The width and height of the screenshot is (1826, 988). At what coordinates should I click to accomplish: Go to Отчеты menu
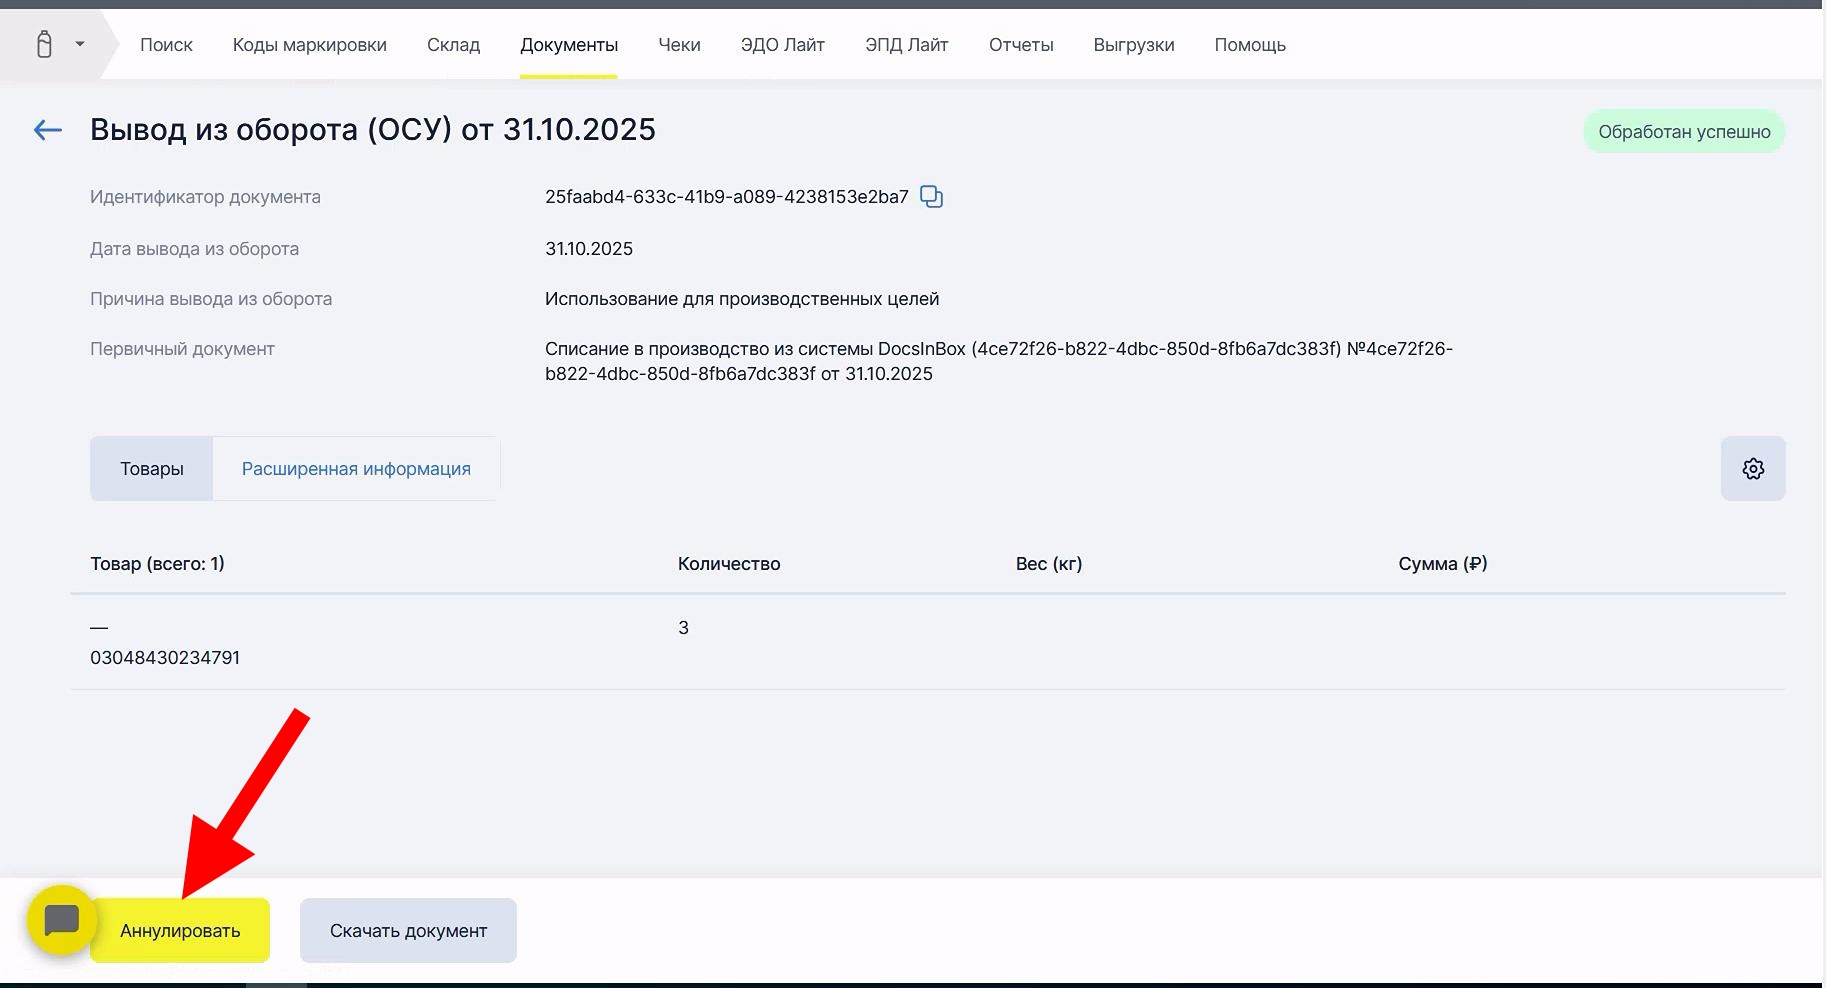click(x=1021, y=45)
